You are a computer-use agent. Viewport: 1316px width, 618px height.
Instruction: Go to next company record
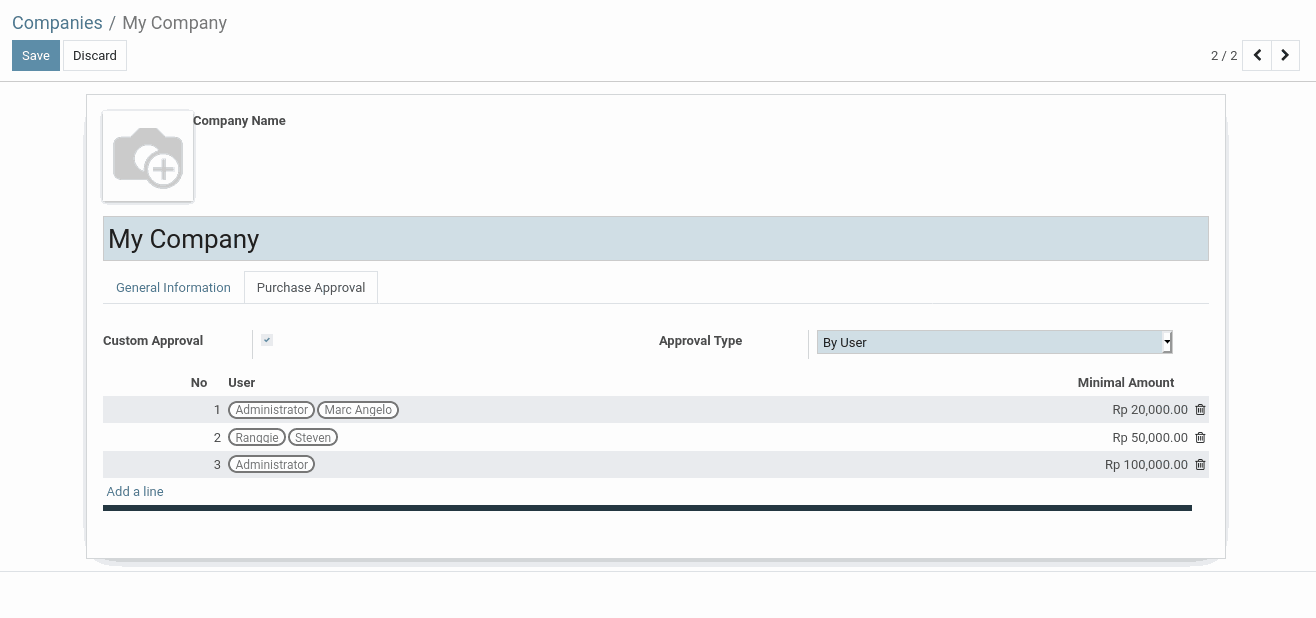(x=1285, y=56)
